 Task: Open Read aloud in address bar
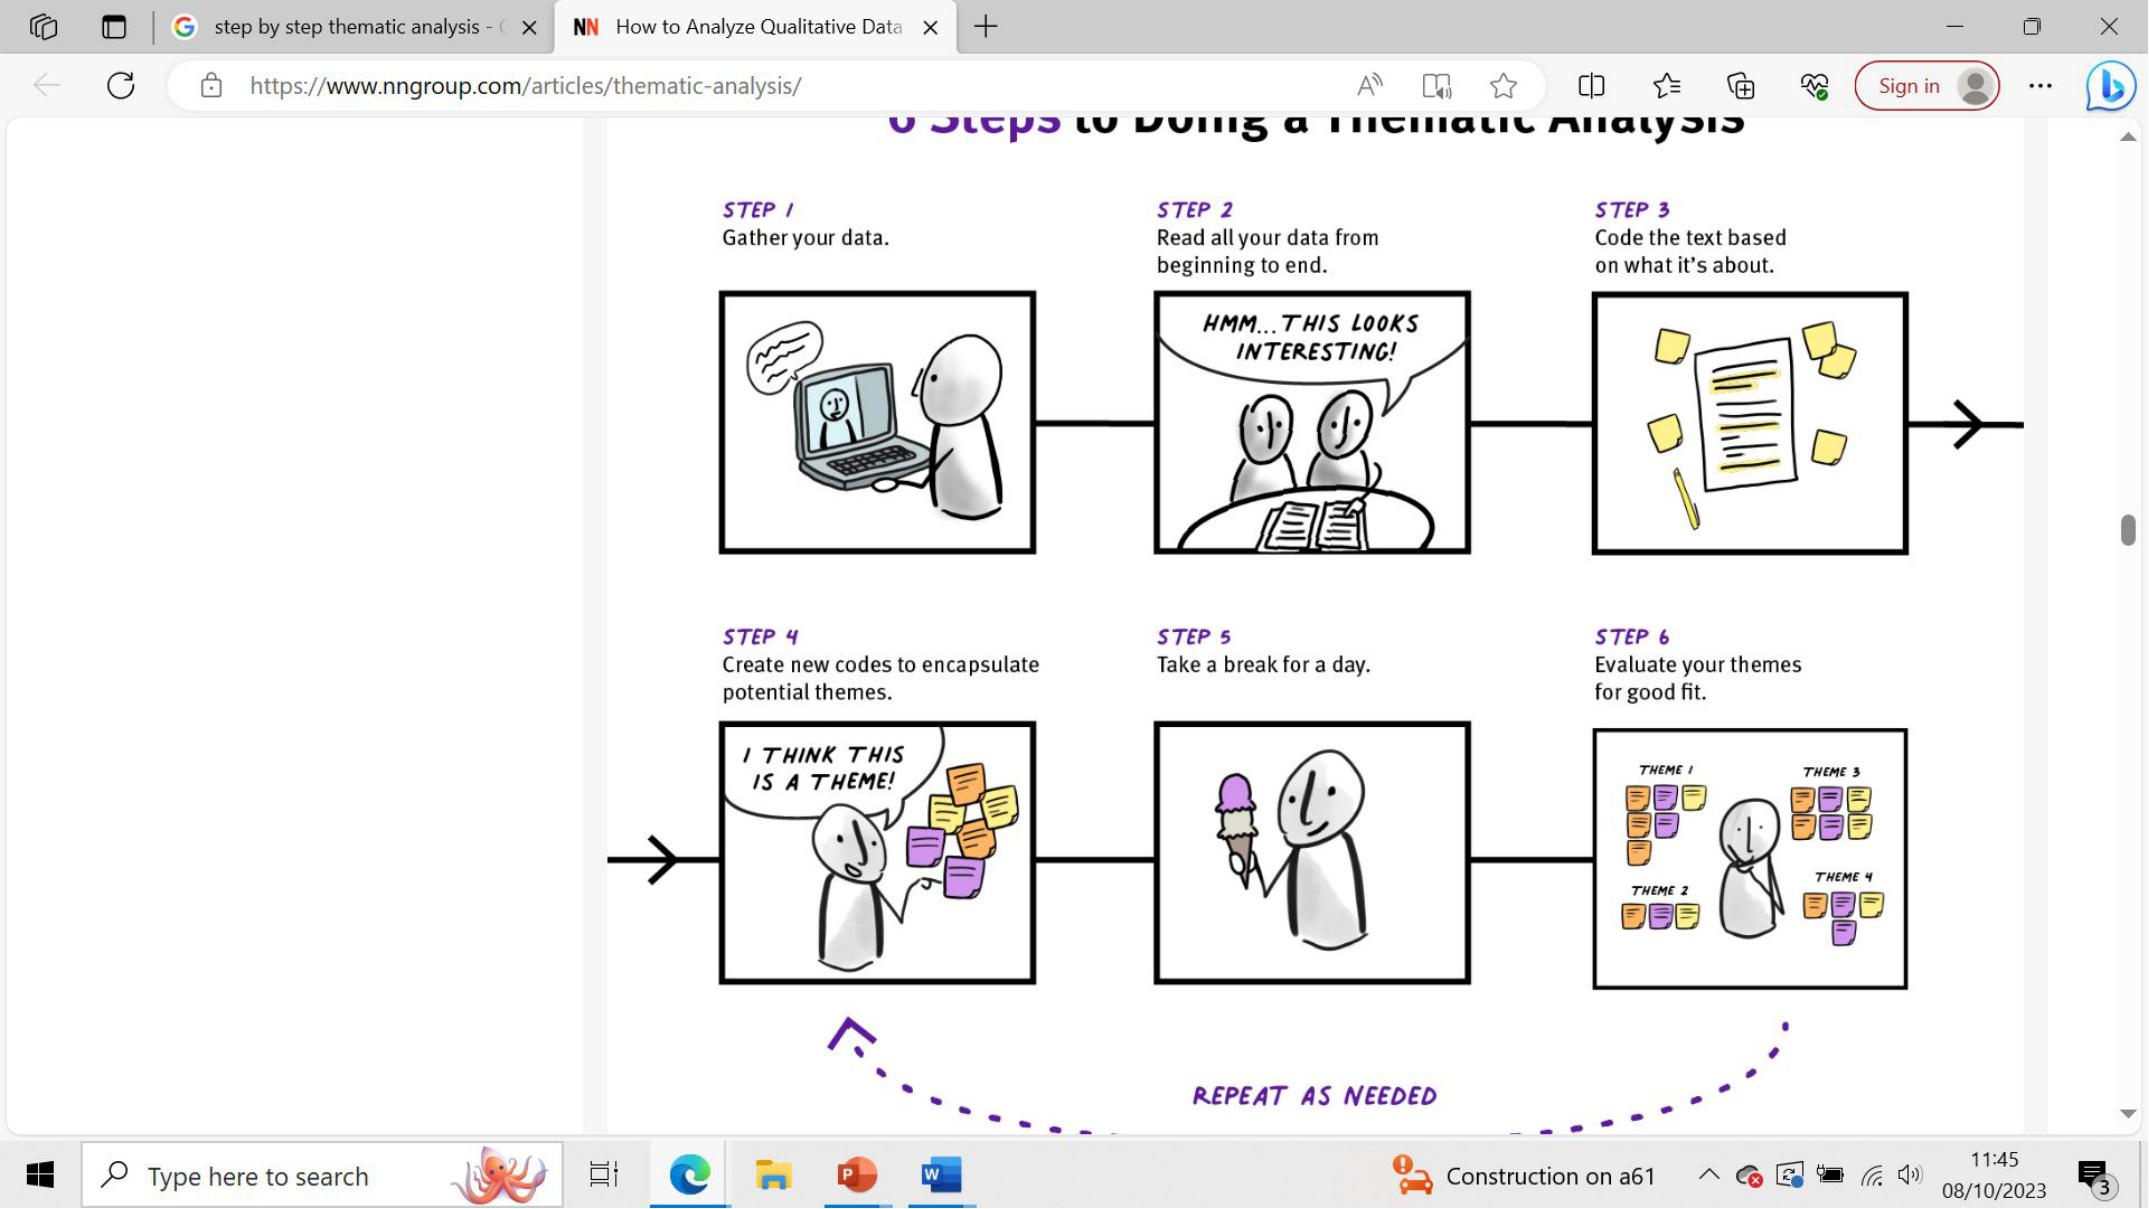[x=1369, y=86]
